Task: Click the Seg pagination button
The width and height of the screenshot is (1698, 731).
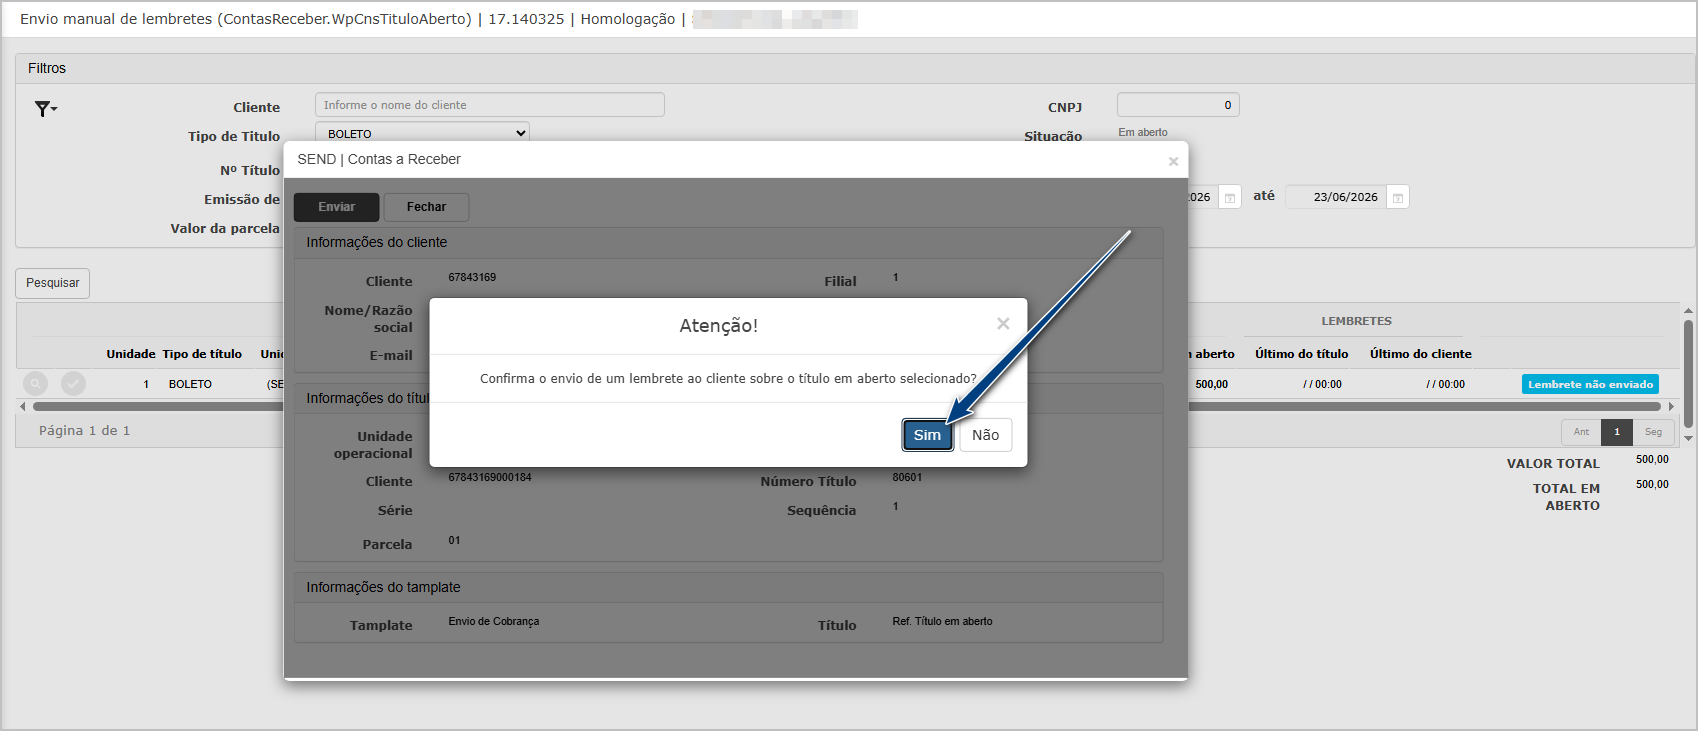Action: click(x=1653, y=432)
